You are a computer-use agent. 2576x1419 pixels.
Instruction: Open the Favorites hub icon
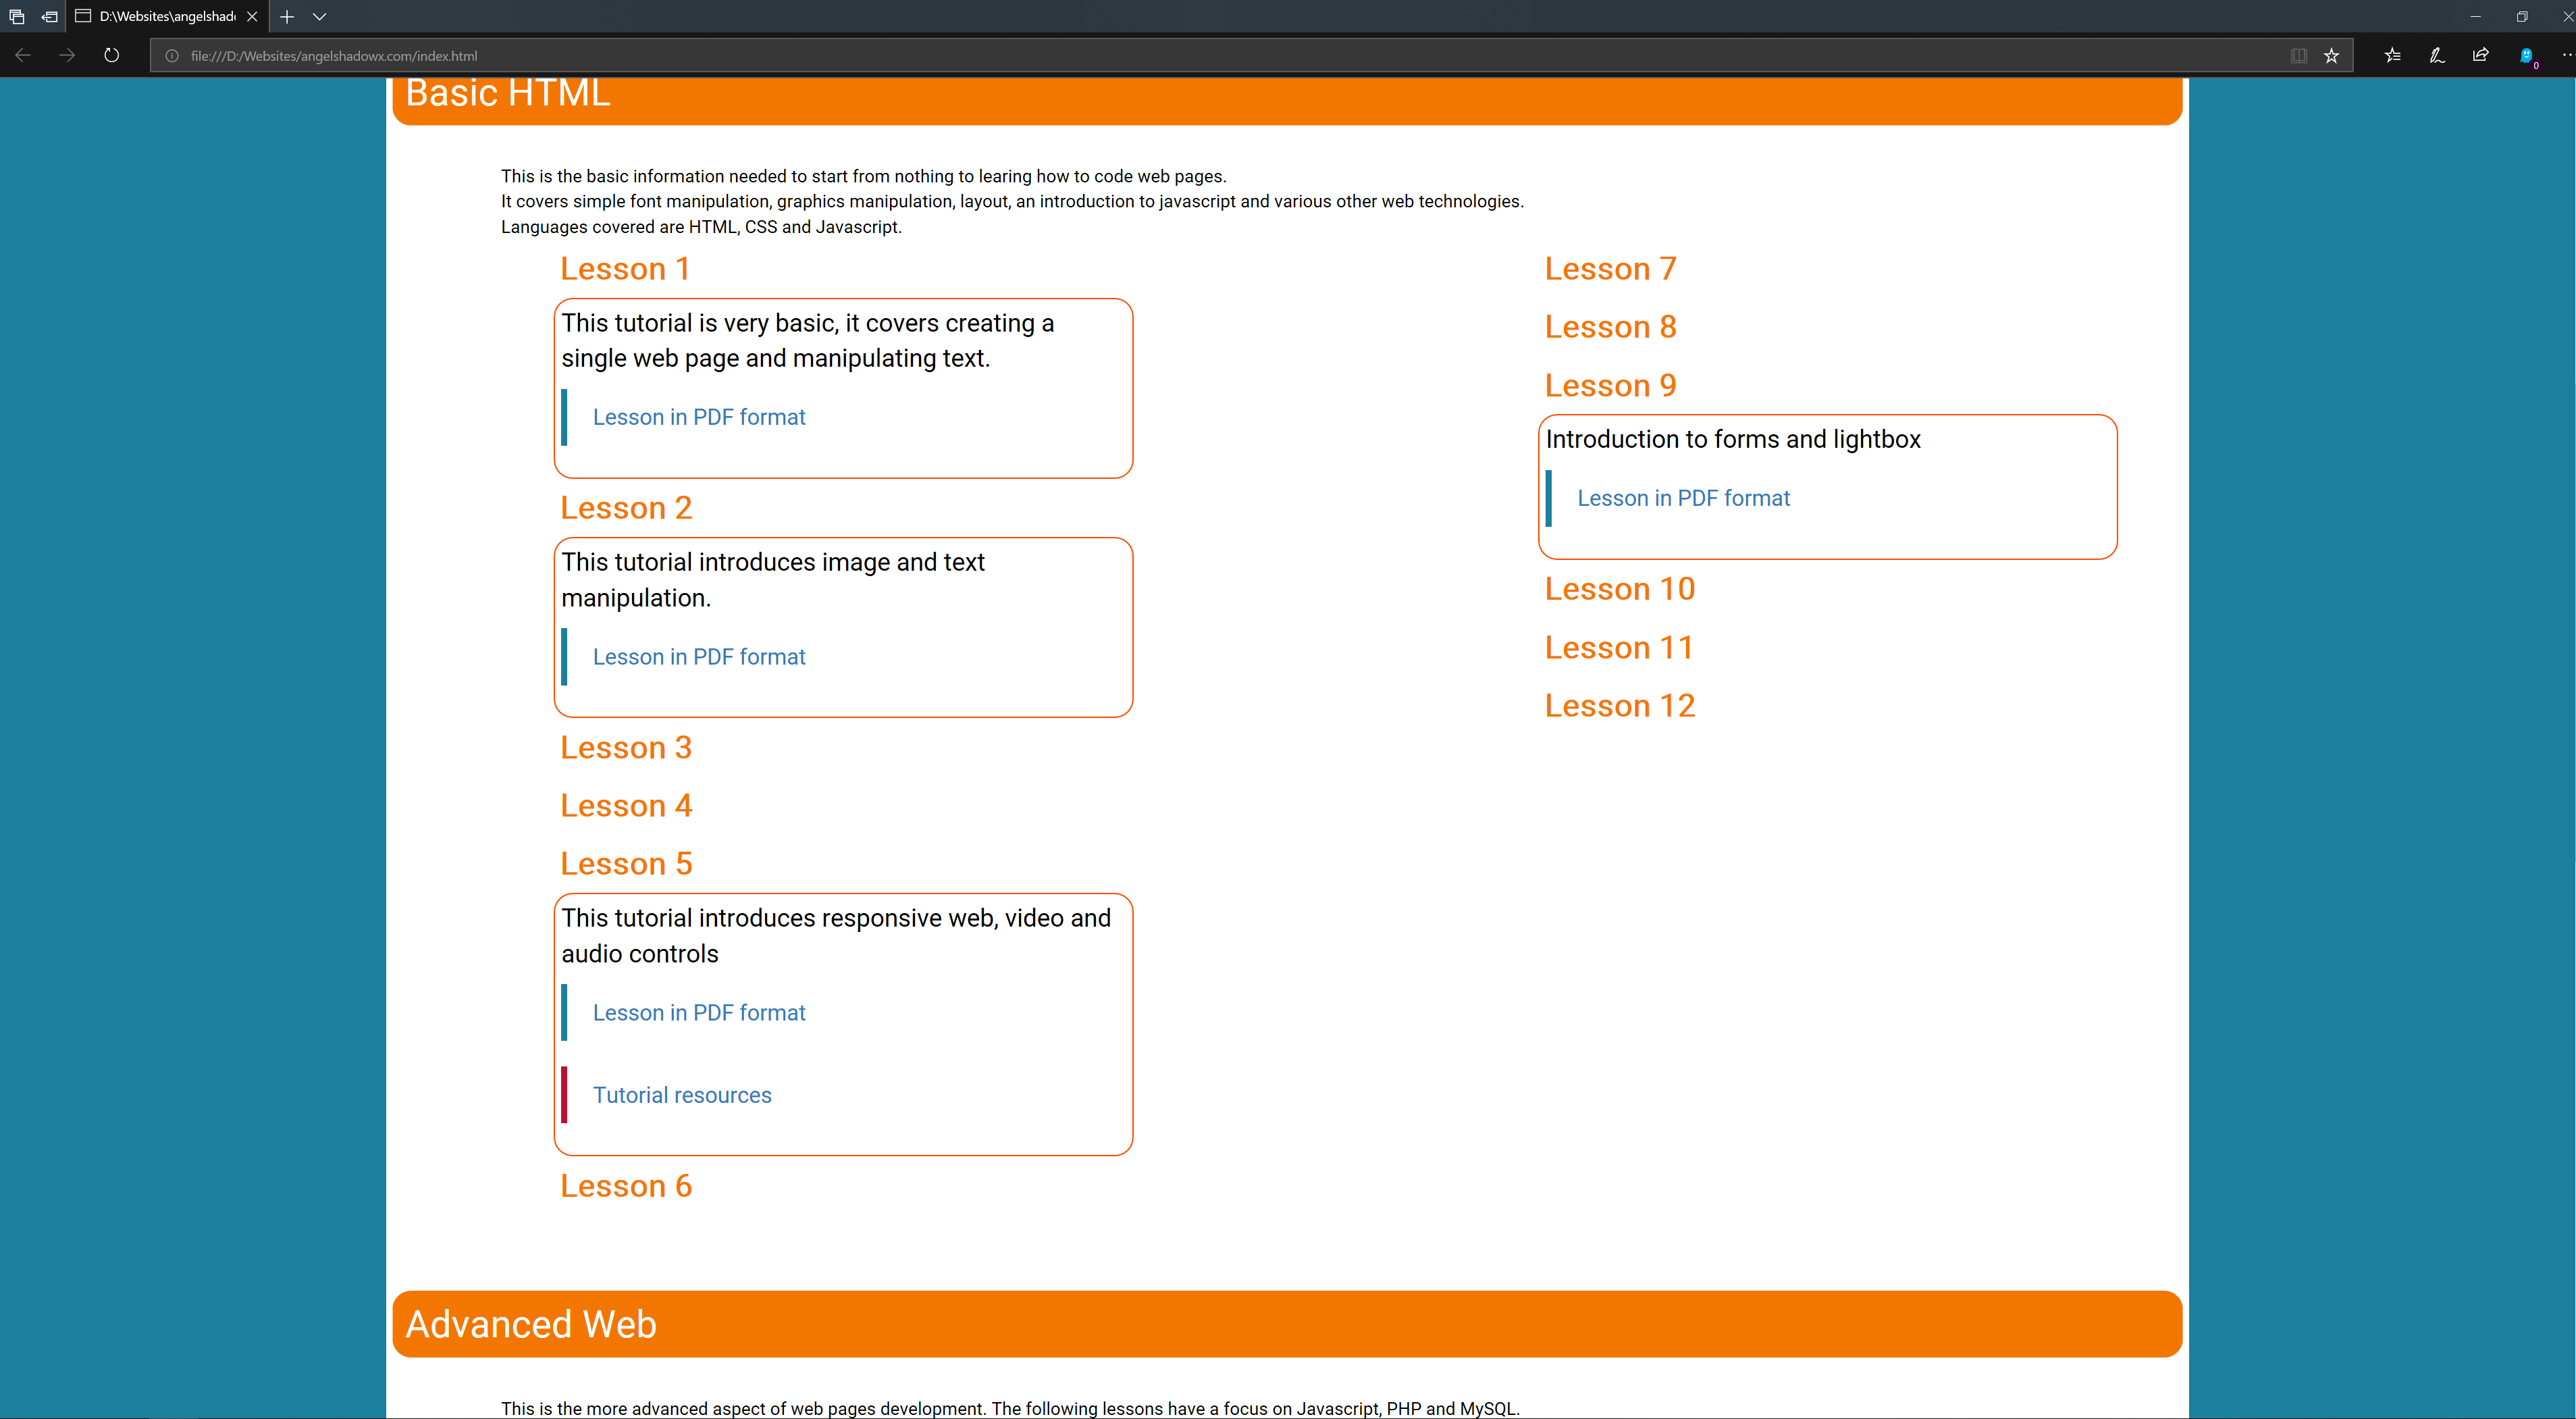pos(2392,56)
